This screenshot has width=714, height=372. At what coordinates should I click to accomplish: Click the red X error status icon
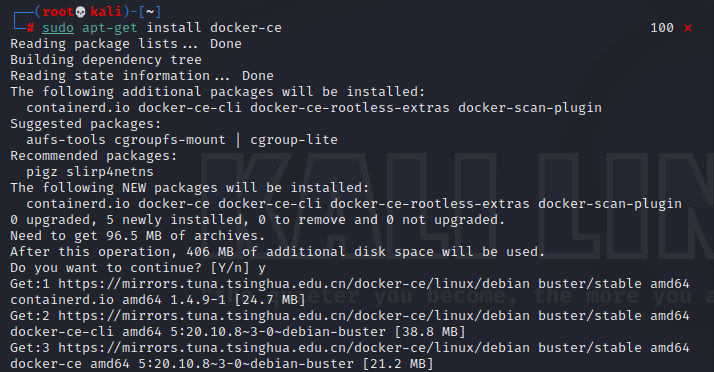688,28
